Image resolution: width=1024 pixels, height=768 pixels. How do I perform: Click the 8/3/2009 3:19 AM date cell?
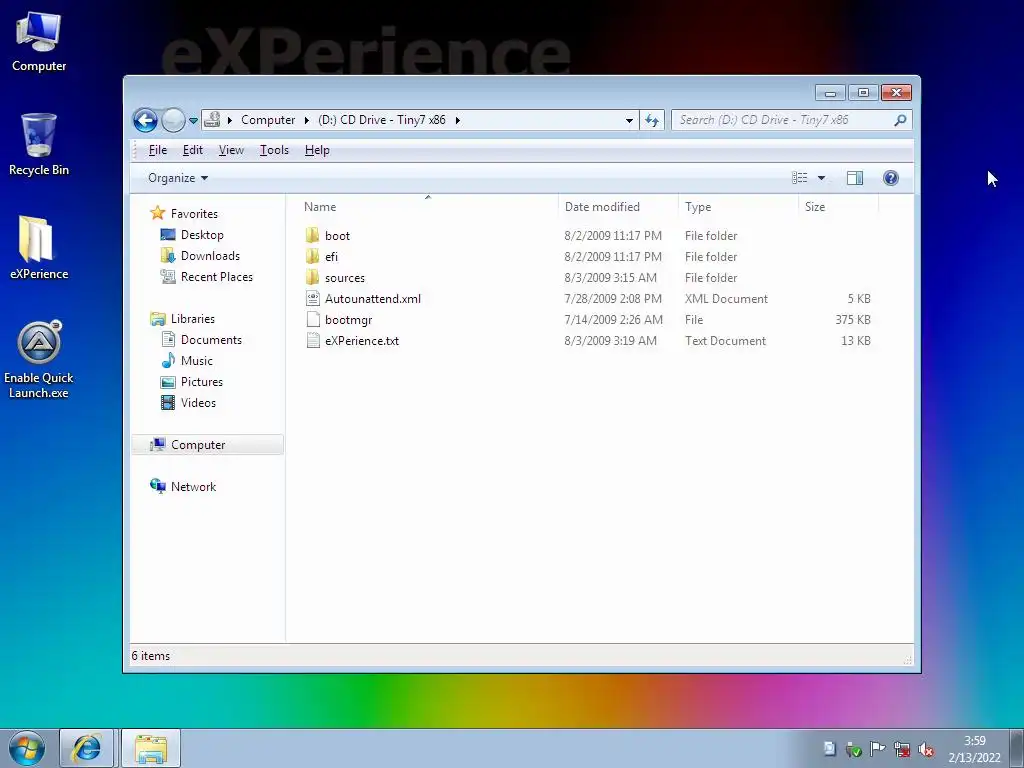point(611,341)
